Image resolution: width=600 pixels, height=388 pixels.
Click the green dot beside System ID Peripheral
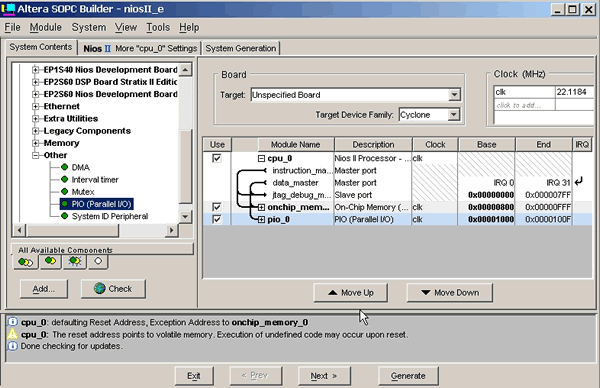pyautogui.click(x=64, y=216)
